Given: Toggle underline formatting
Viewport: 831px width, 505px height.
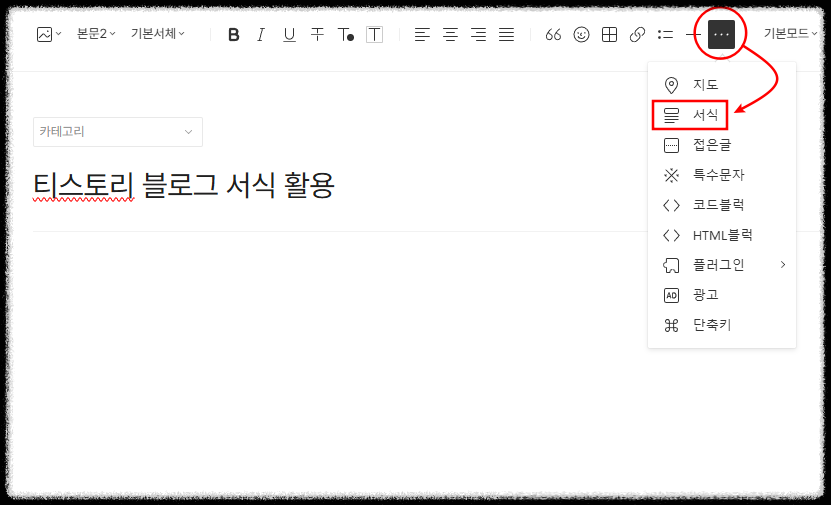Looking at the screenshot, I should 289,34.
